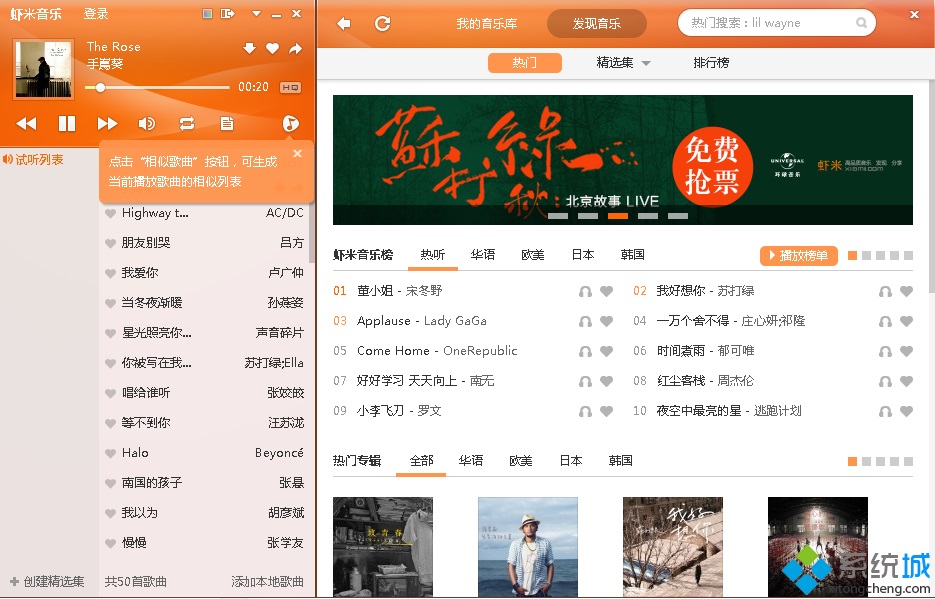The width and height of the screenshot is (935, 599).
Task: Listen to 我好想你 with headphone icon
Action: [886, 291]
